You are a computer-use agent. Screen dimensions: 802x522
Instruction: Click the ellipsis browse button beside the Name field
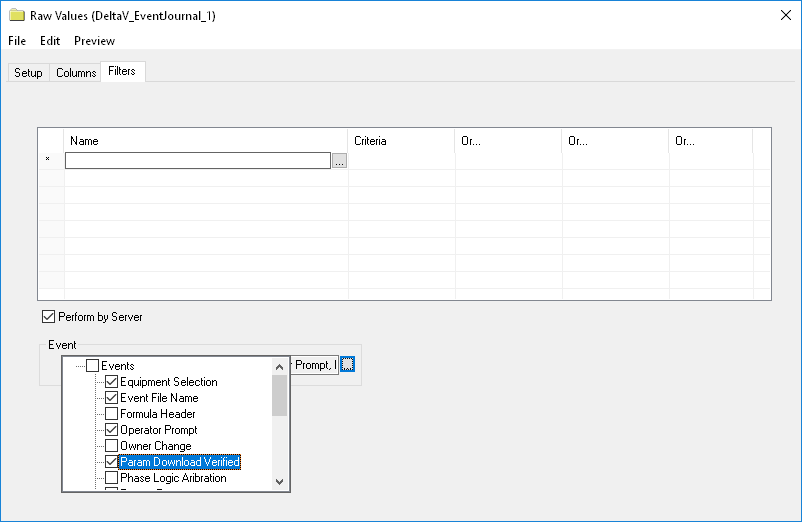[339, 161]
